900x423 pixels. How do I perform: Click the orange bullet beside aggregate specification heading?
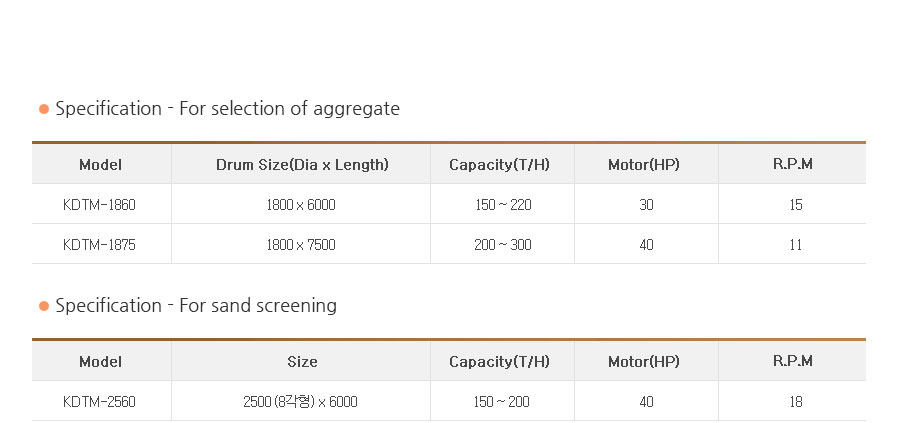click(44, 109)
